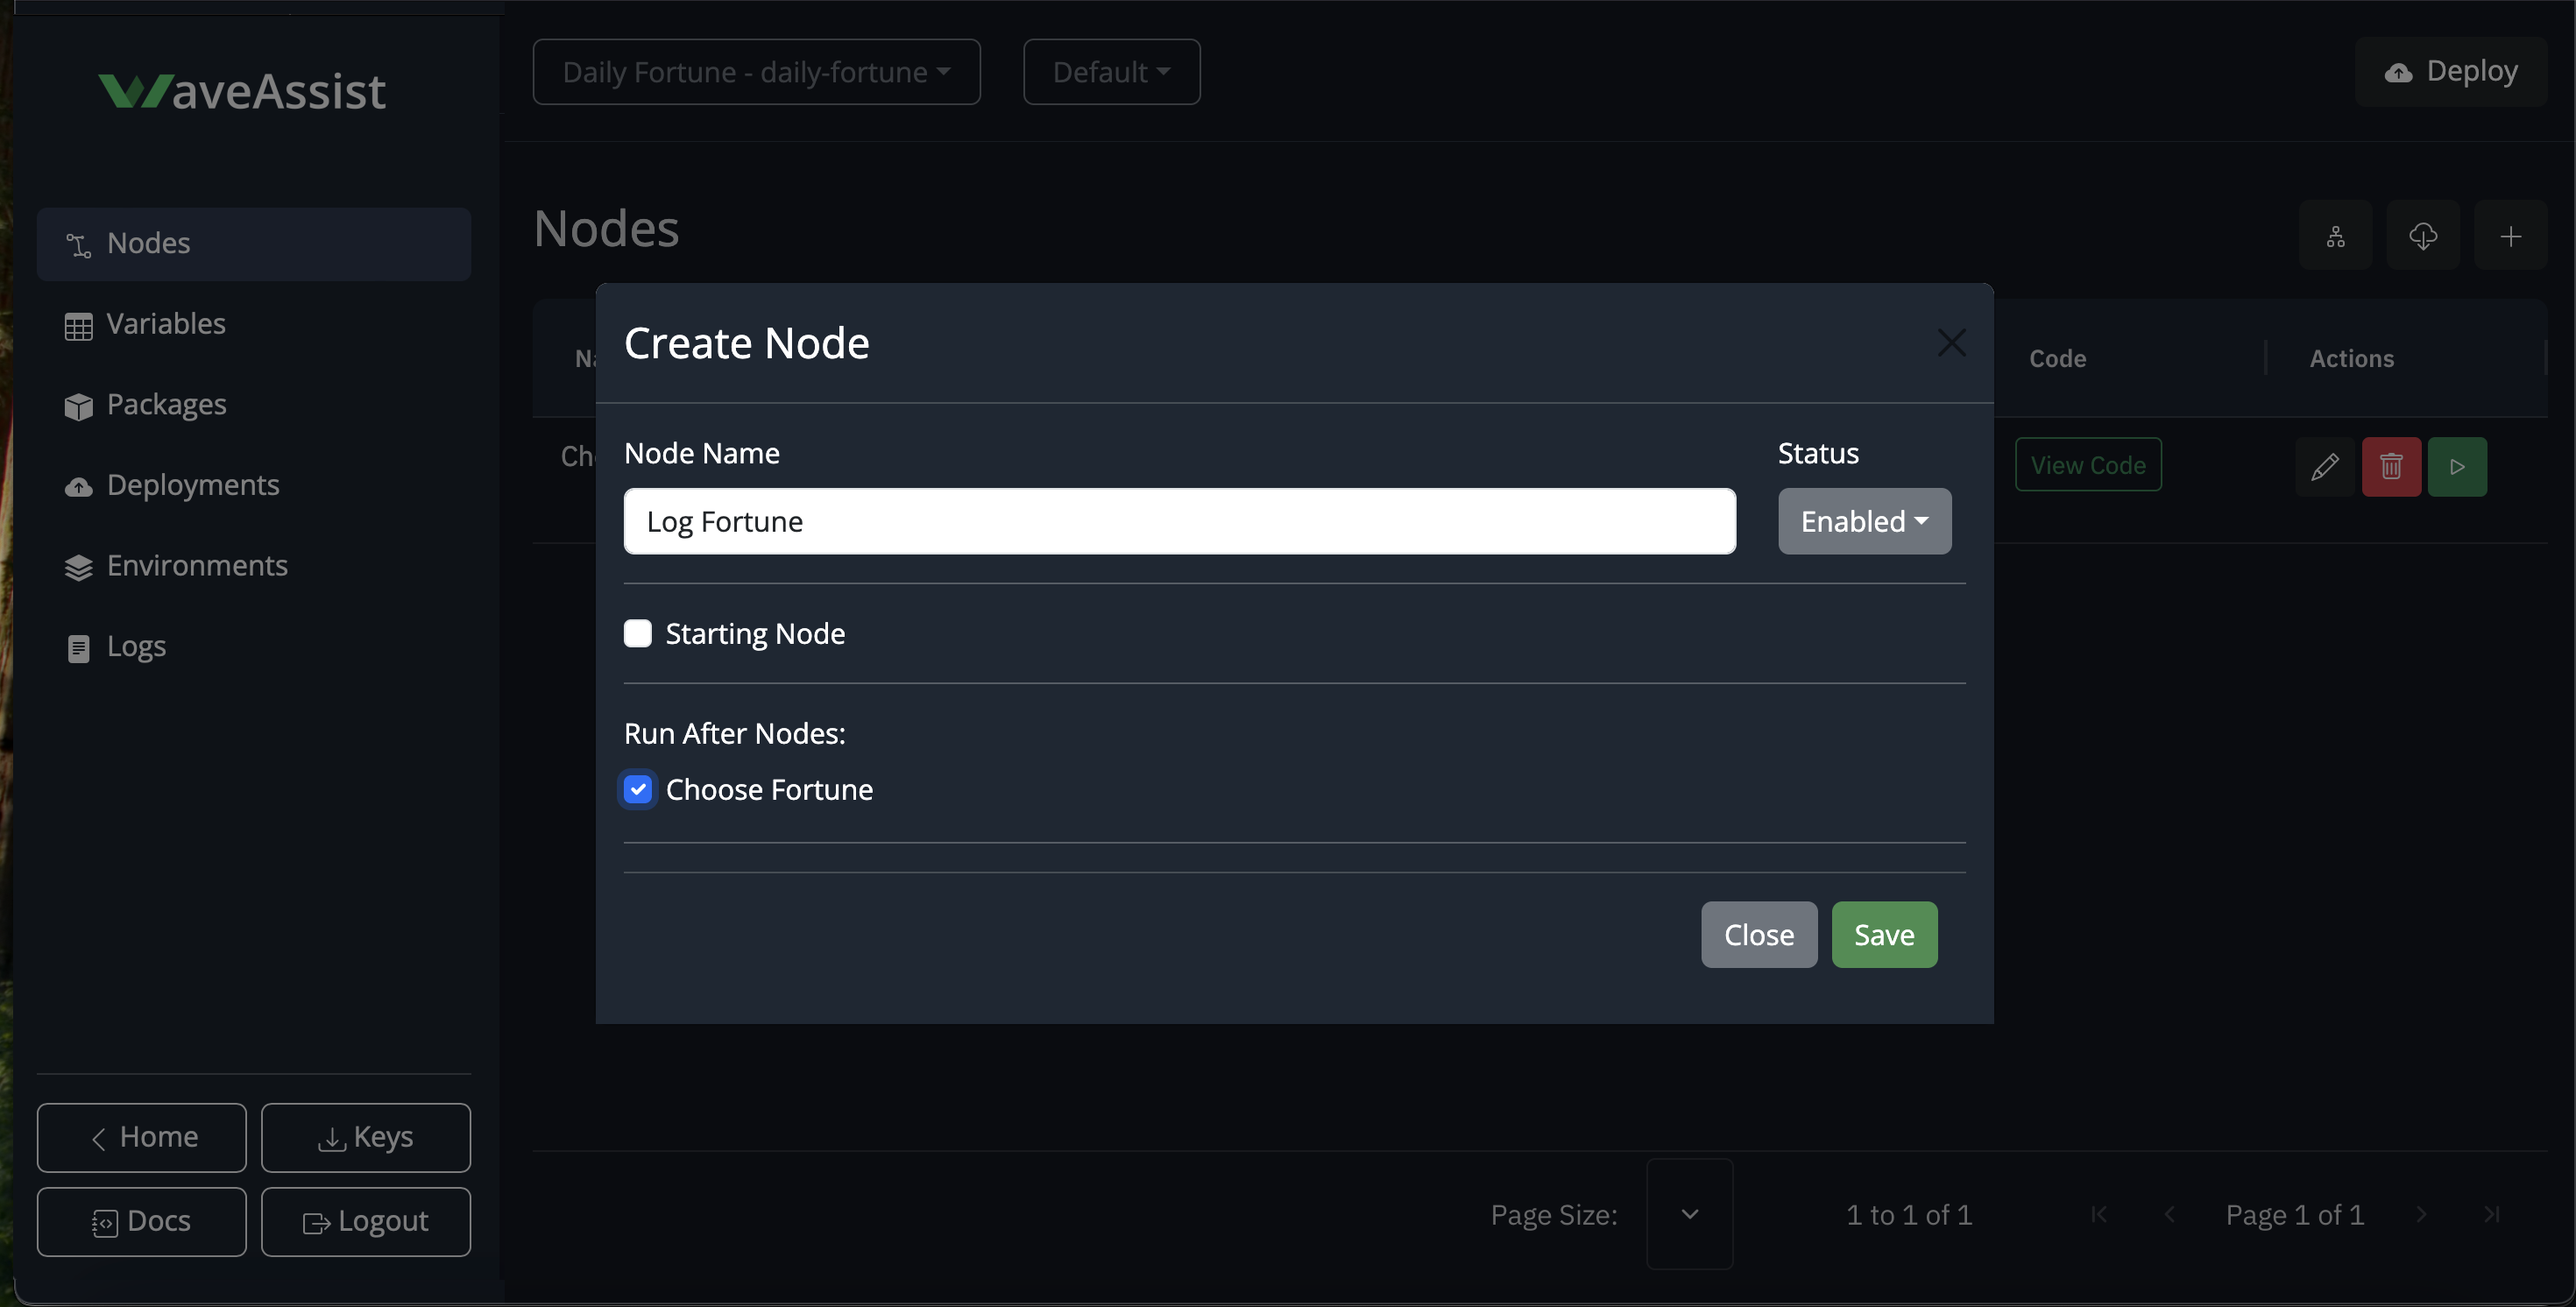Click the View Code button
2576x1307 pixels.
[x=2088, y=465]
